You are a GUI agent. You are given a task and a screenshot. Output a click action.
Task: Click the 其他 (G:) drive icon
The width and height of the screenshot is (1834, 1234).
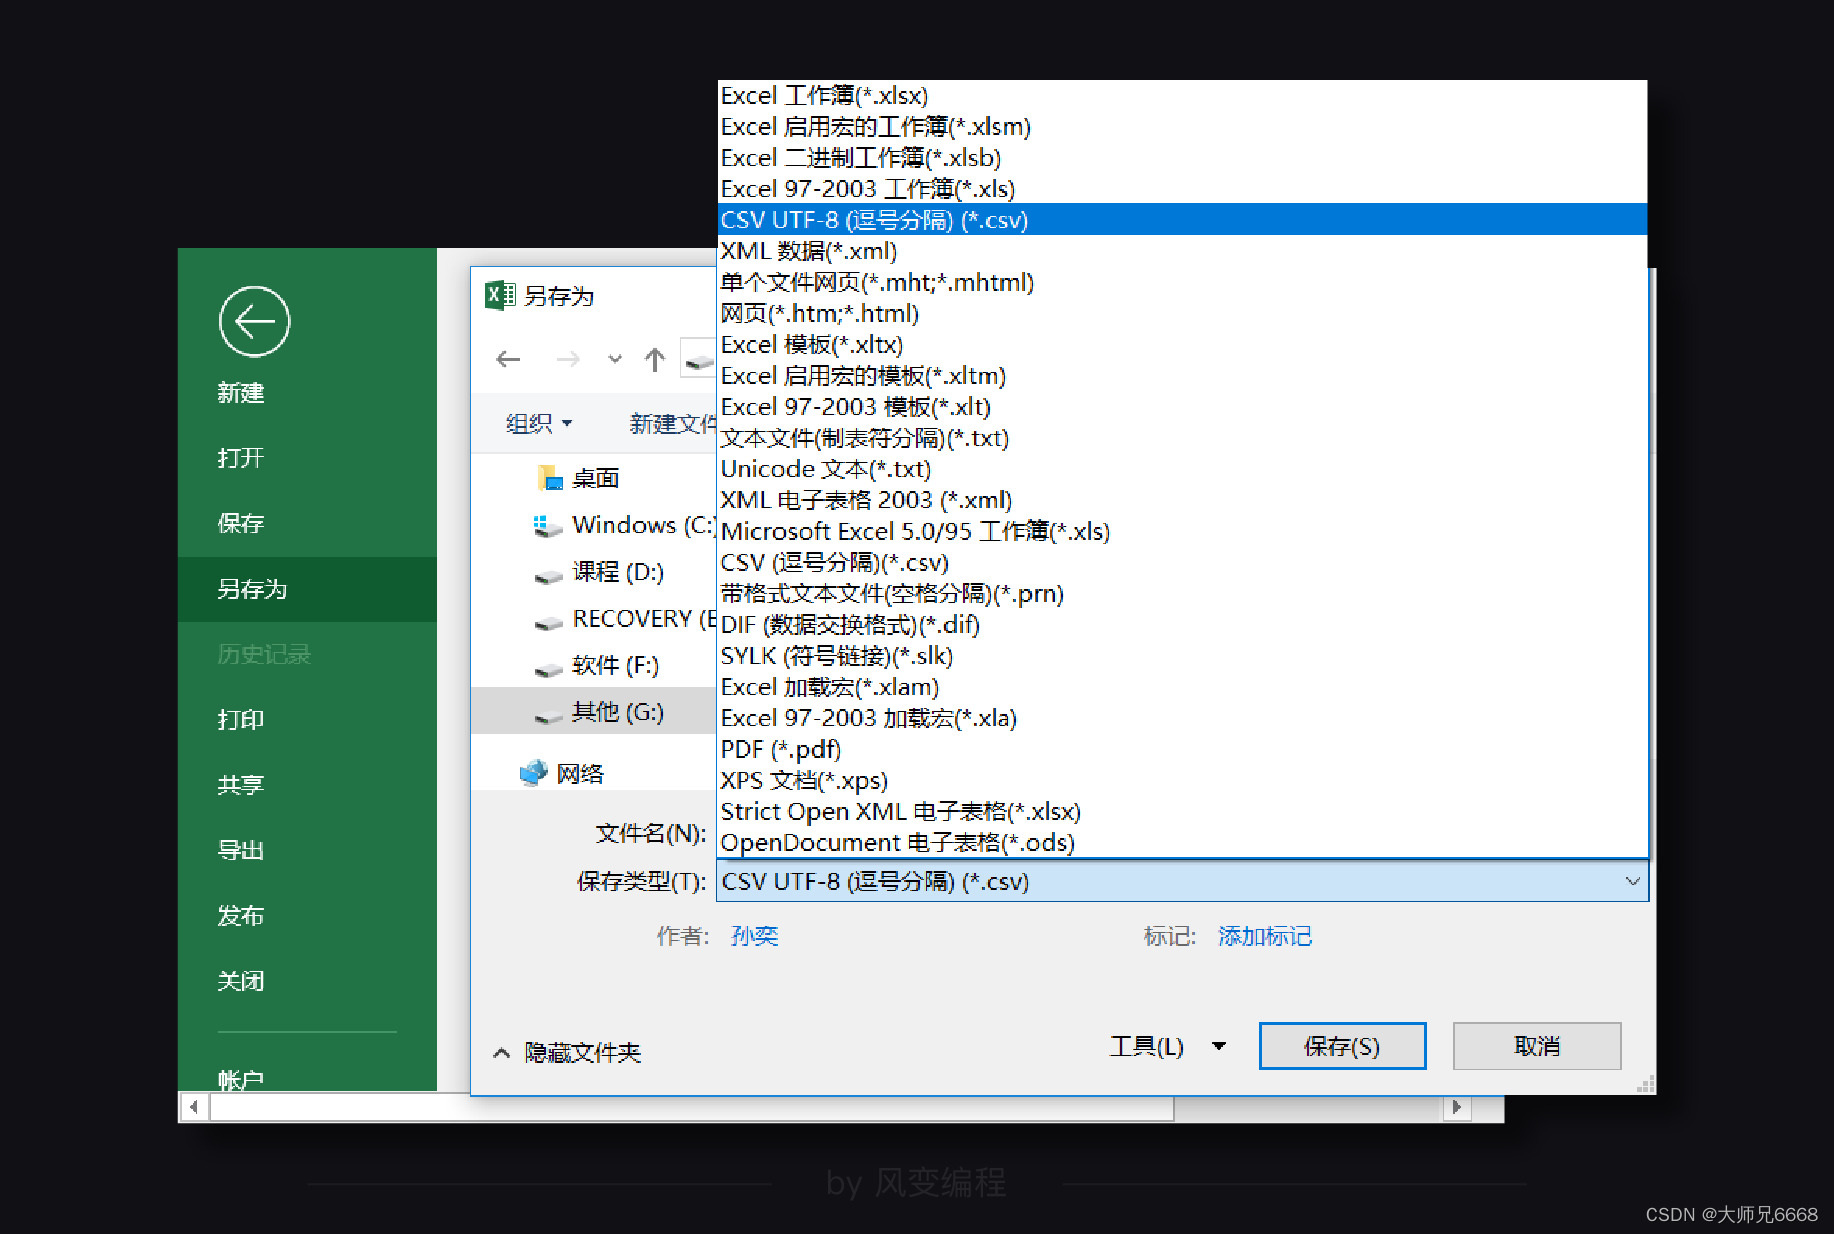click(x=548, y=715)
